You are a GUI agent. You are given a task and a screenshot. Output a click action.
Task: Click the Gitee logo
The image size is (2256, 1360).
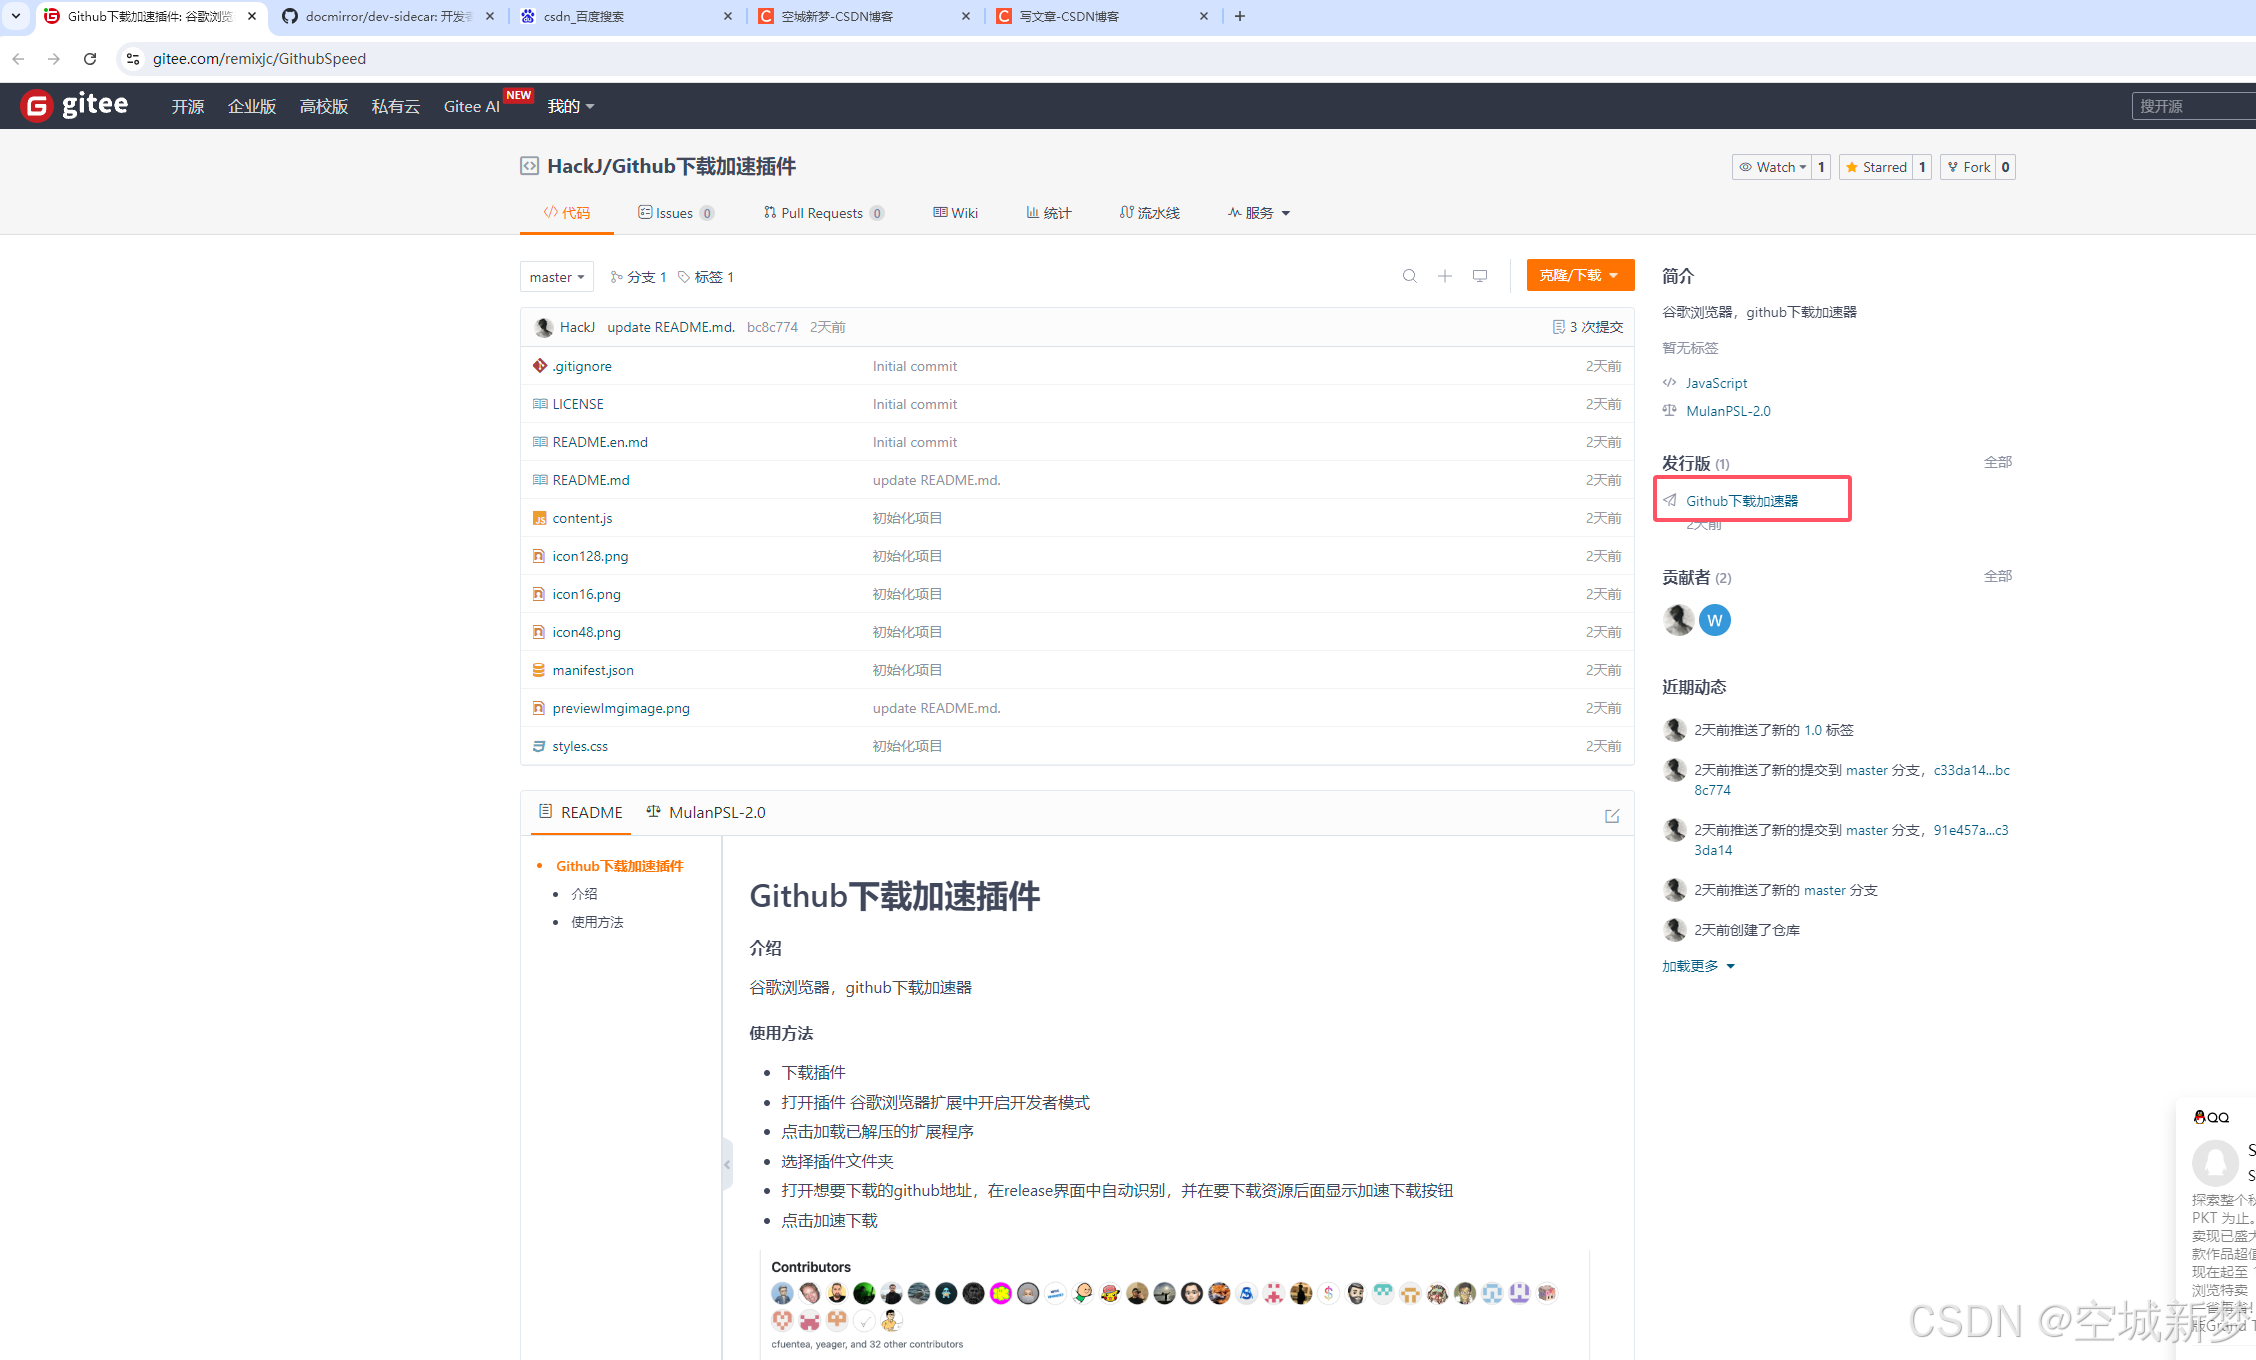[75, 105]
